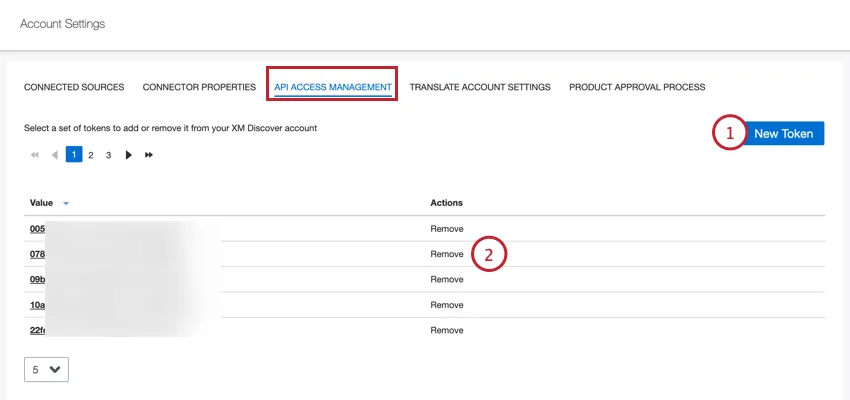Remove the token starting with 10a
Viewport: 850px width, 400px height.
point(447,305)
